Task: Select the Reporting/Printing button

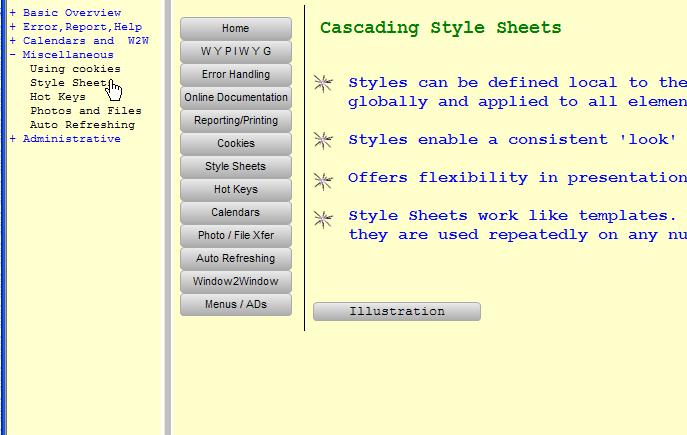Action: pos(236,120)
